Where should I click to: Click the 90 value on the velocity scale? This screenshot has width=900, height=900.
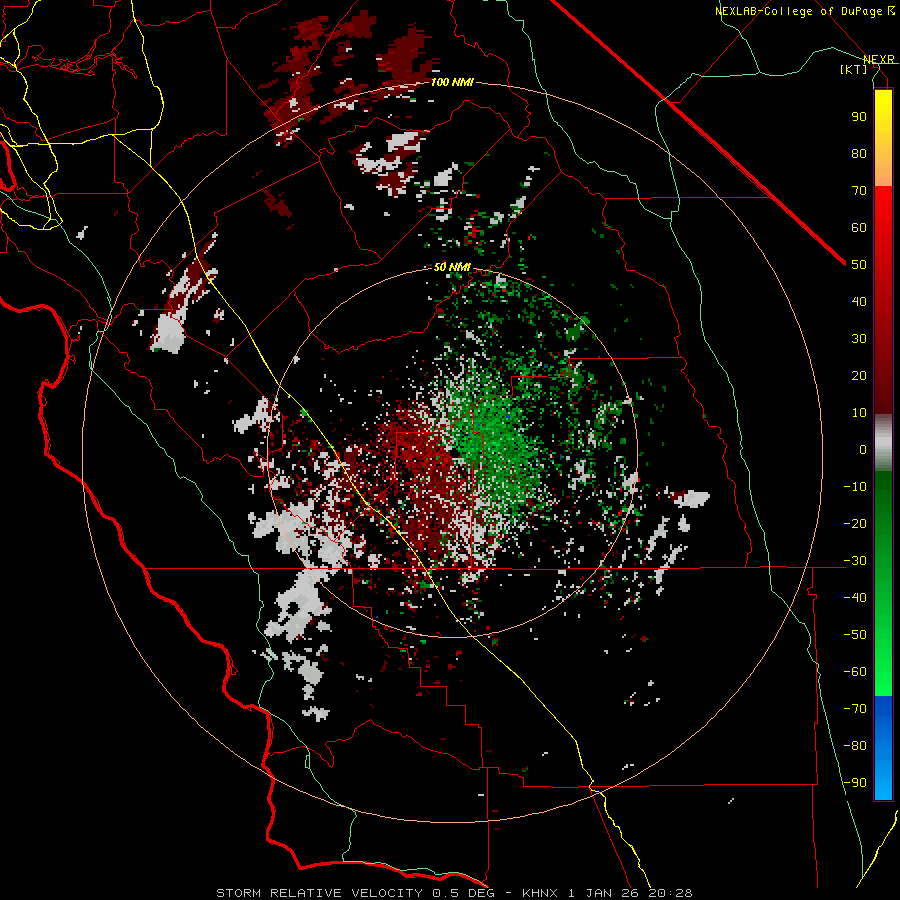click(859, 117)
